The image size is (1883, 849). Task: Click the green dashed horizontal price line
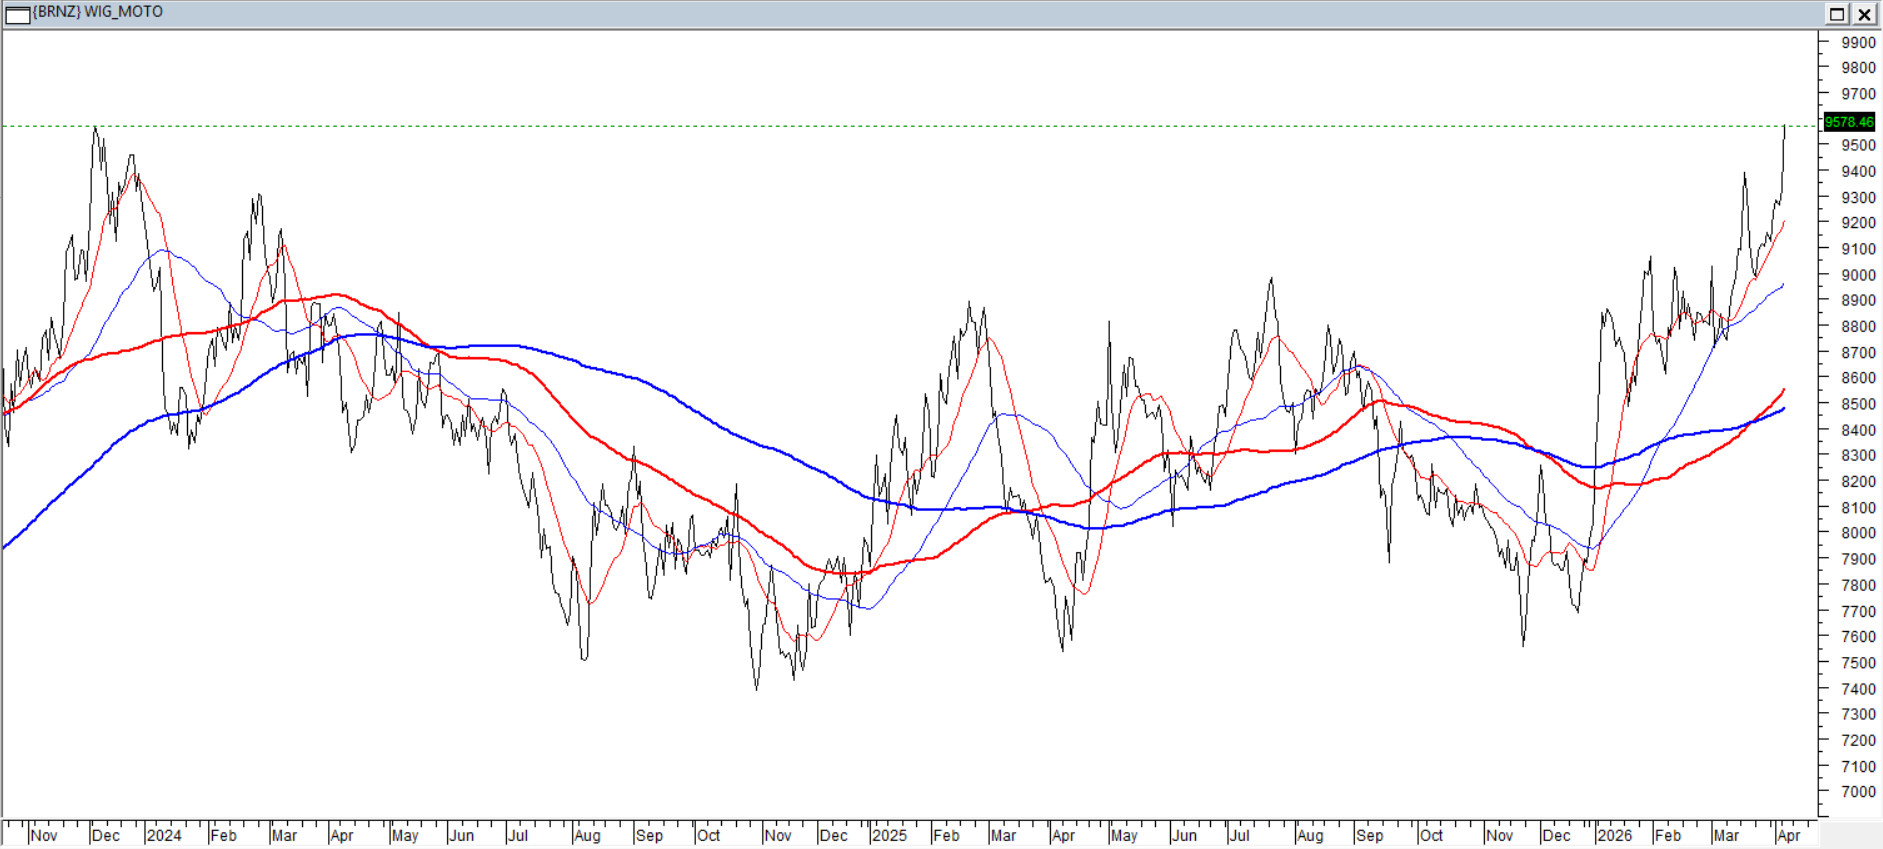click(x=900, y=126)
